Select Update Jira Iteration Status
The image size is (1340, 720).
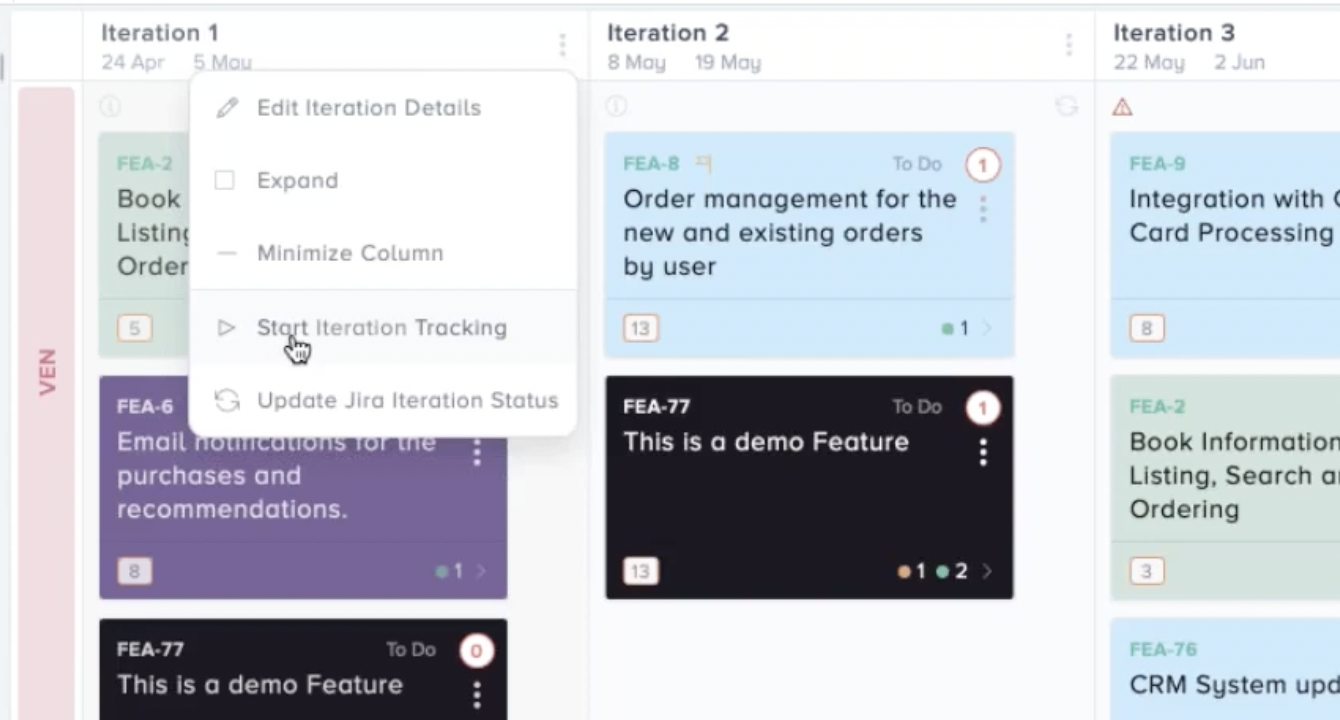coord(407,400)
